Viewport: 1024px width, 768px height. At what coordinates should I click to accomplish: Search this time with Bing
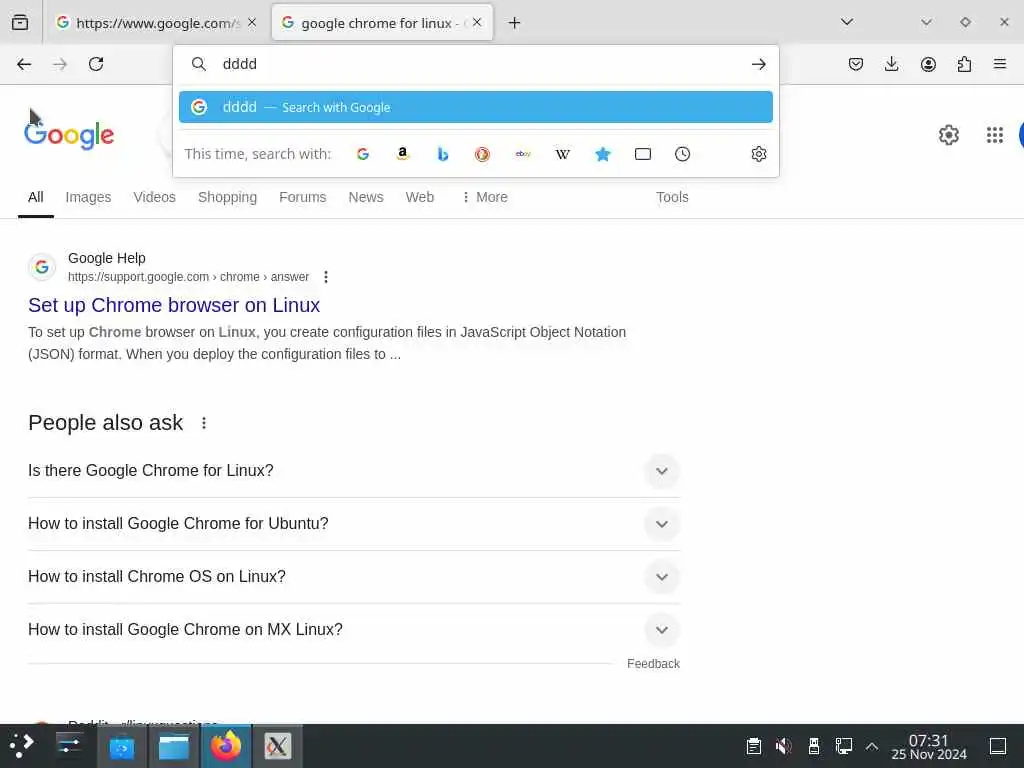(x=443, y=154)
